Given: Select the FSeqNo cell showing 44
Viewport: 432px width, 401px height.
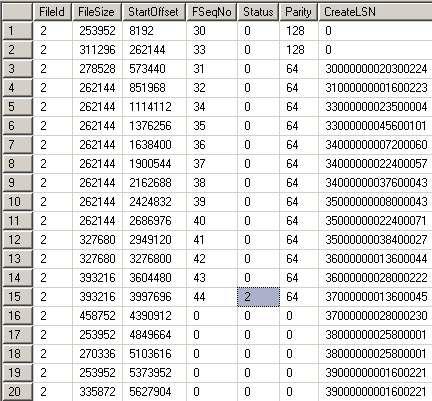Looking at the screenshot, I should 212,297.
